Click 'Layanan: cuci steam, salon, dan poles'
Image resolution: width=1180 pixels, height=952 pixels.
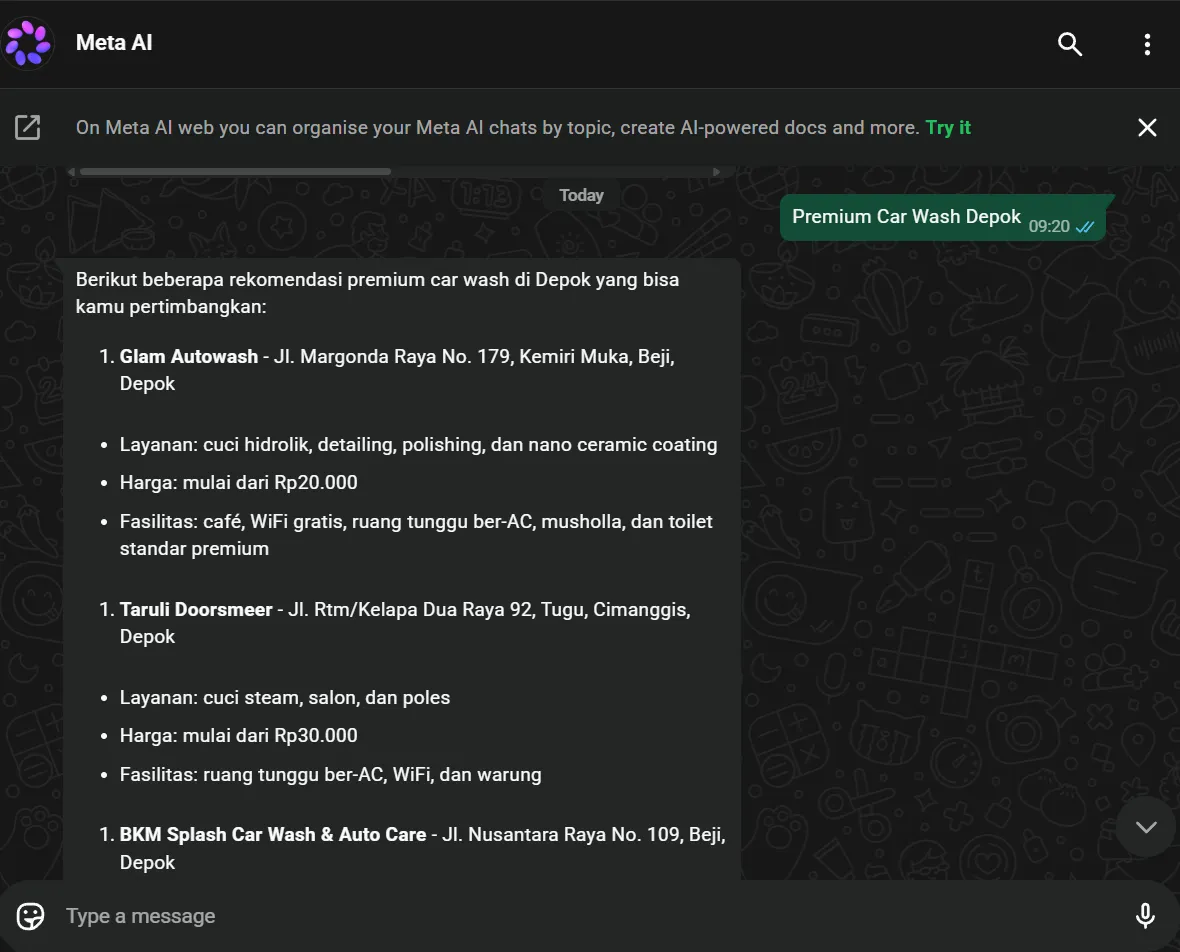pyautogui.click(x=284, y=698)
